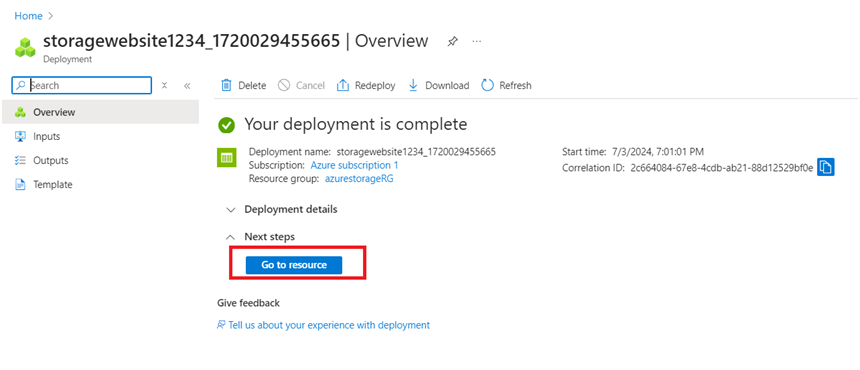Click the deployment cubes icon in header
The image size is (860, 370).
point(25,47)
